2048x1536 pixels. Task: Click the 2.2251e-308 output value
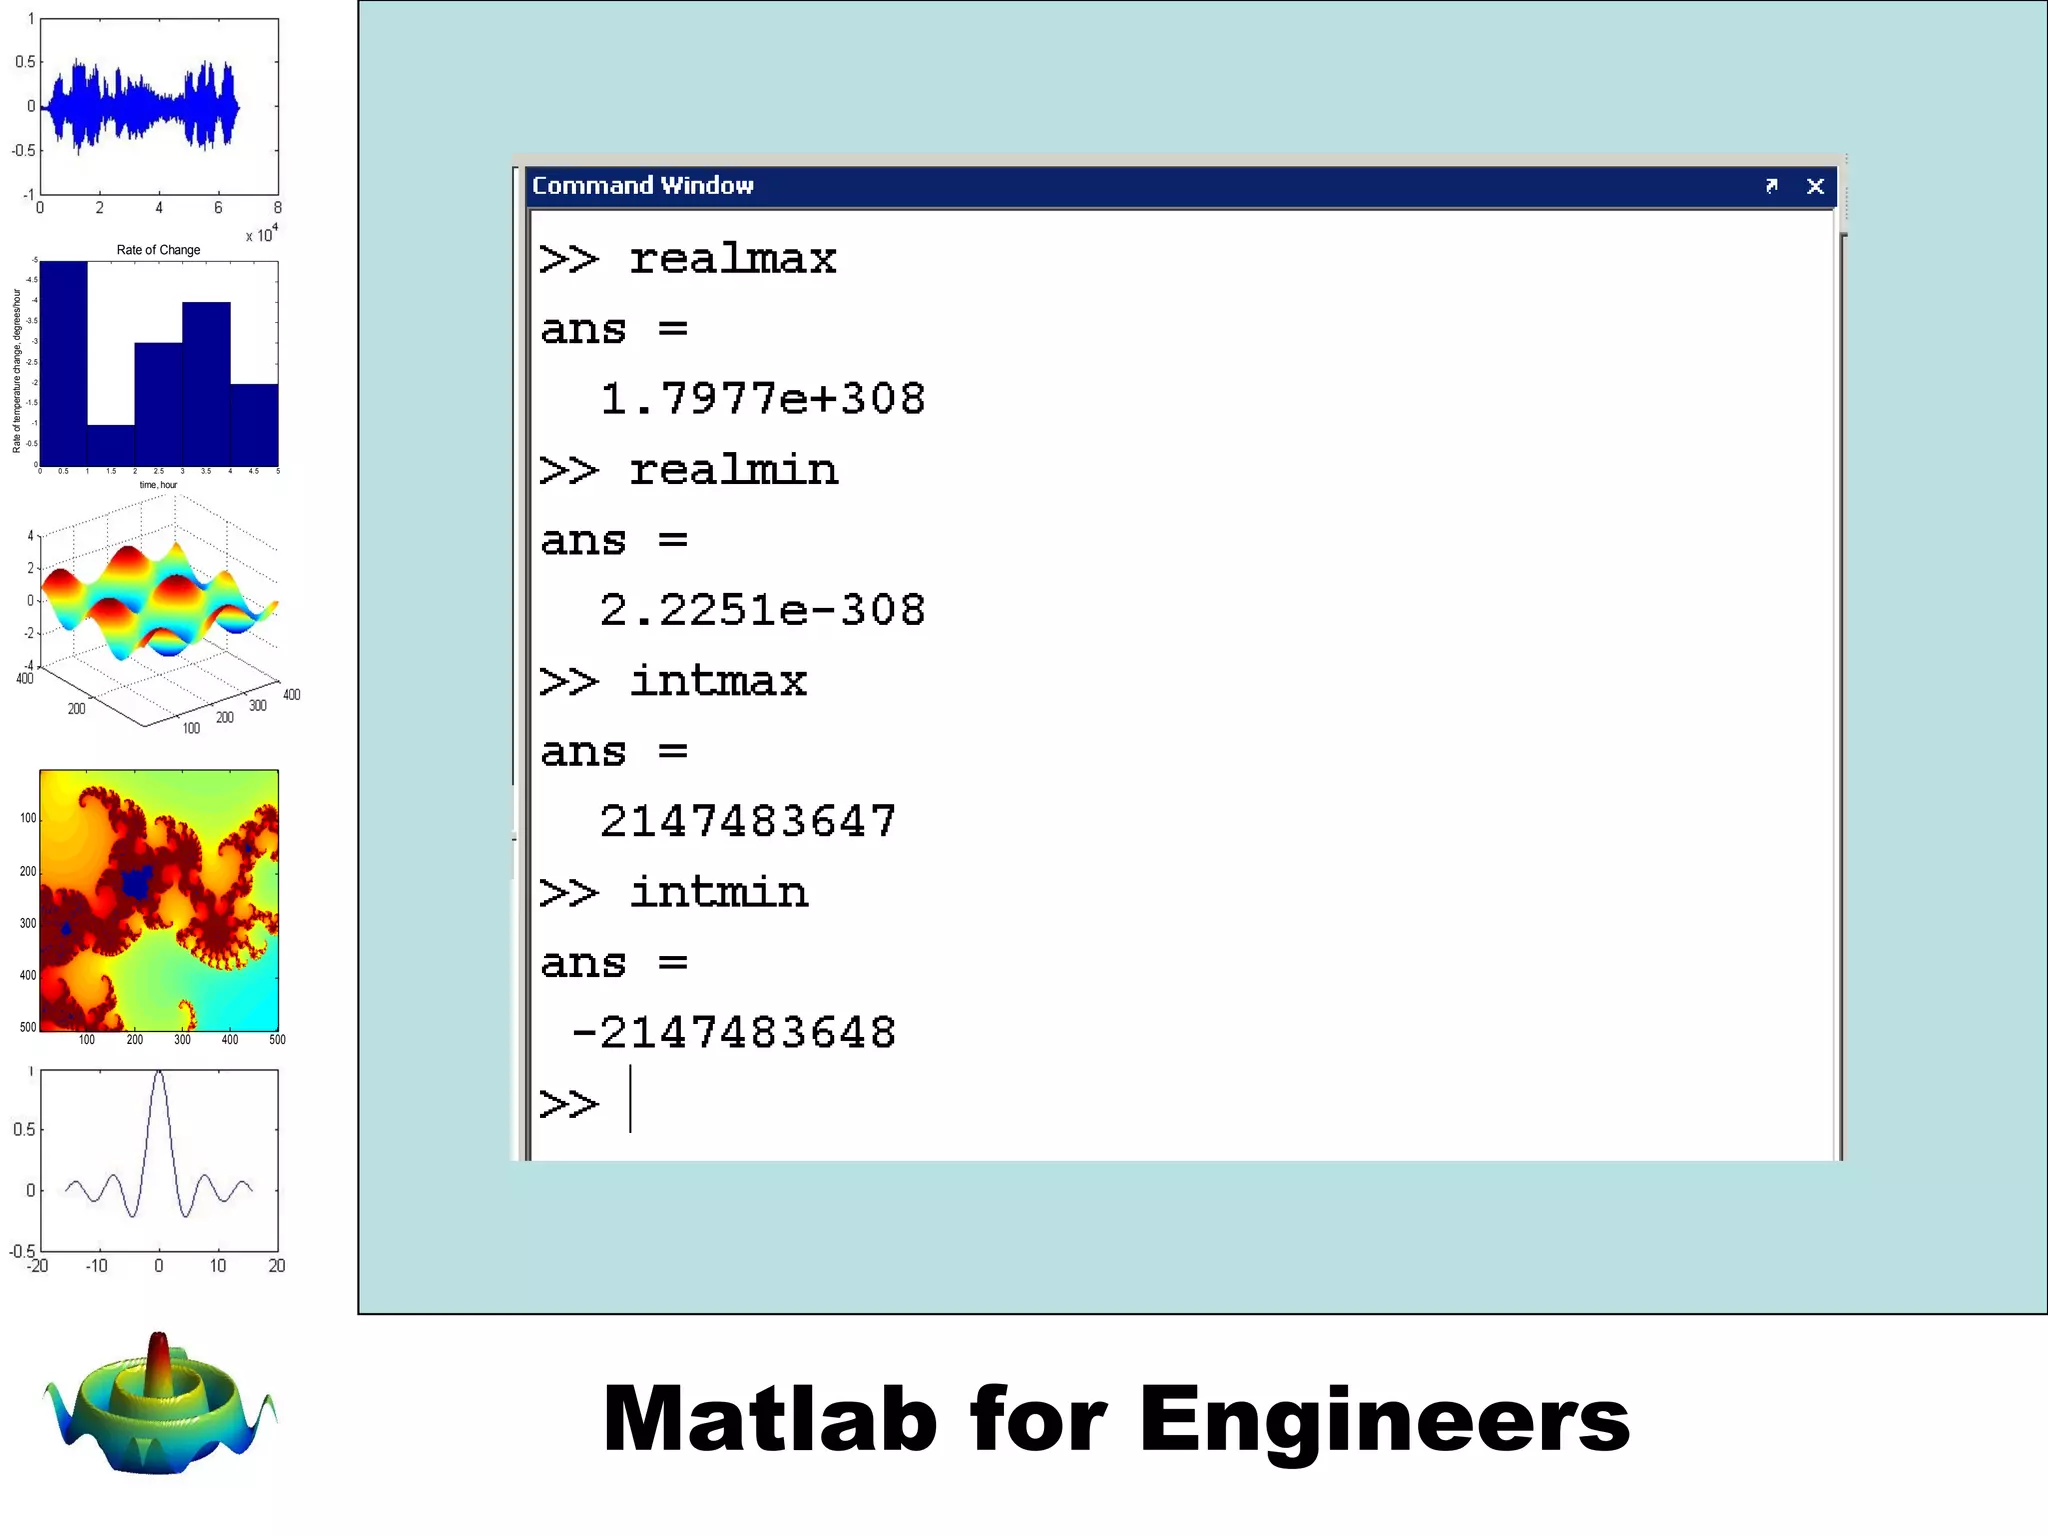pyautogui.click(x=762, y=610)
